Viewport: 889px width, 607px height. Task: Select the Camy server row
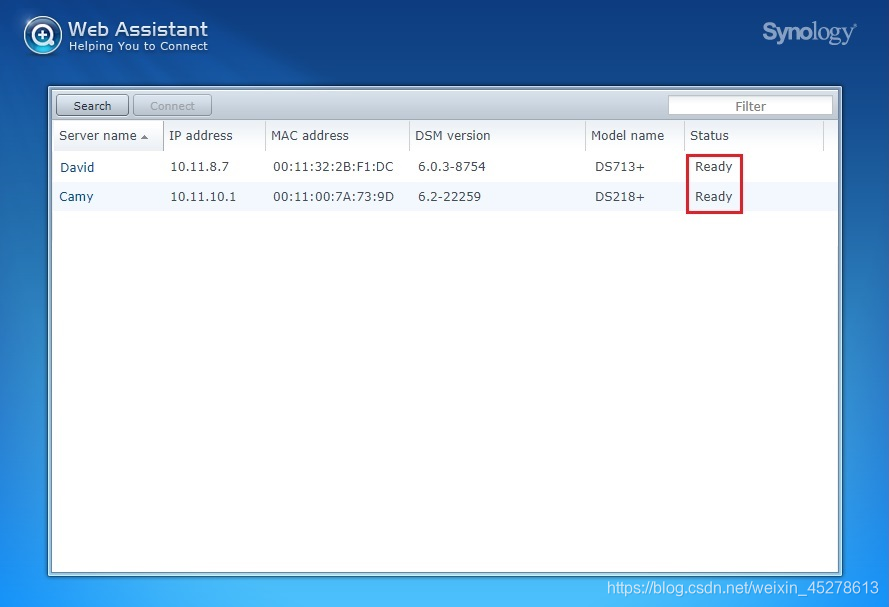coord(445,197)
